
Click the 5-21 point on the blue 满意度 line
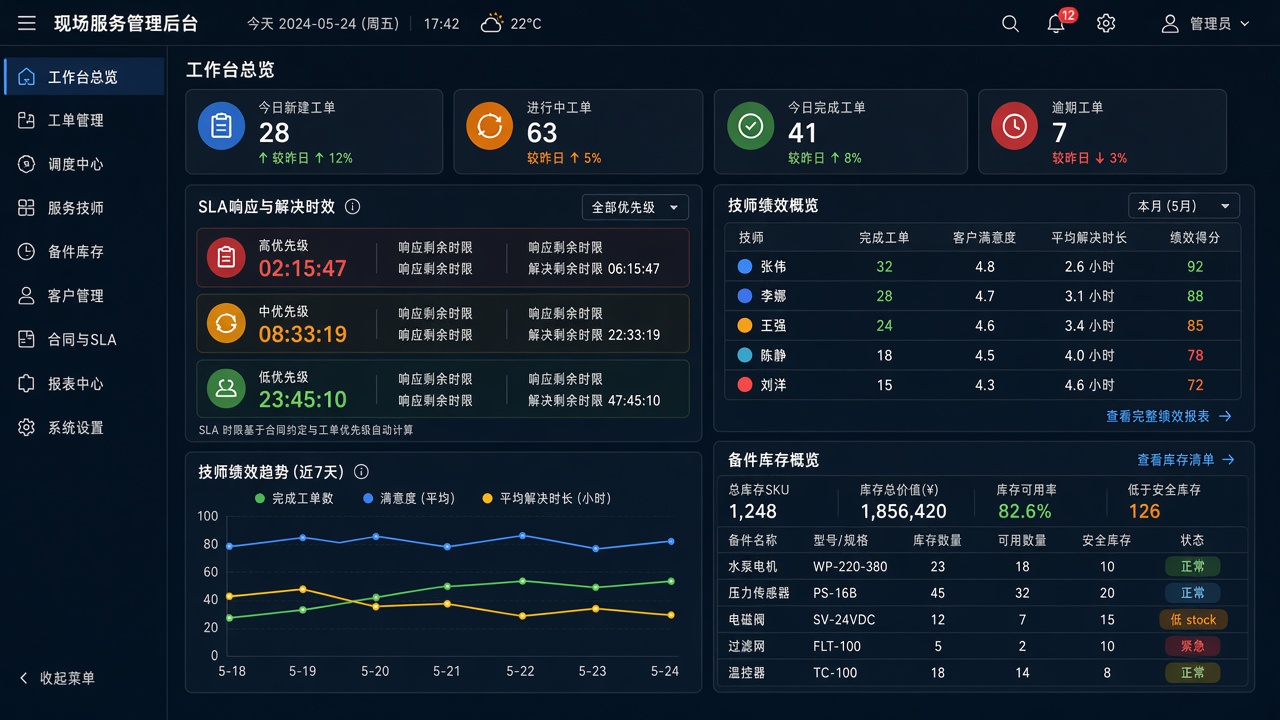click(447, 546)
